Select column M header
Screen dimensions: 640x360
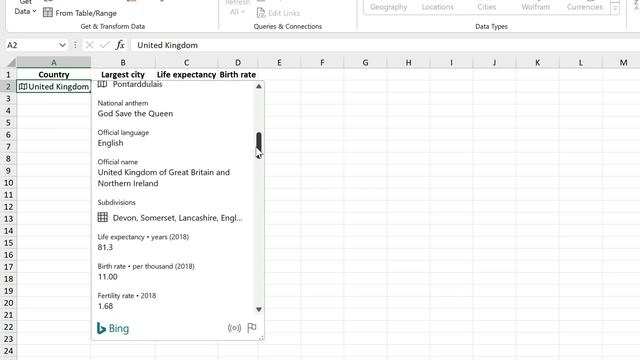tap(623, 62)
